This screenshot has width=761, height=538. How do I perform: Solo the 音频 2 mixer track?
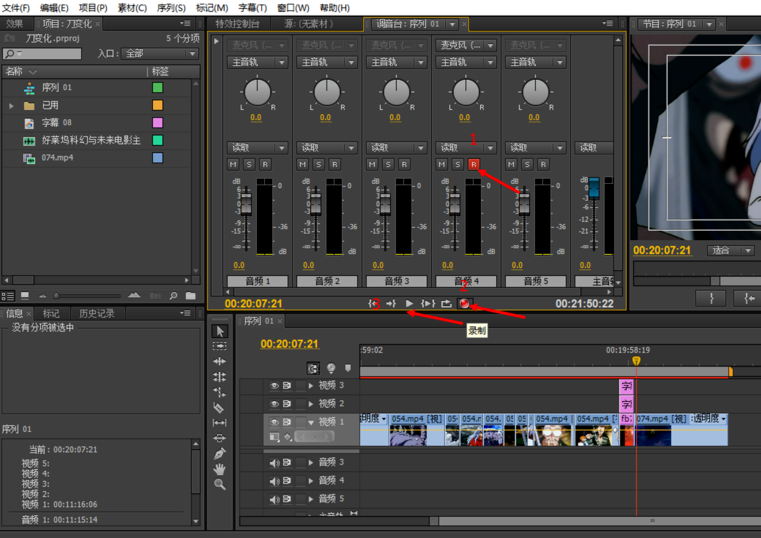[x=319, y=164]
